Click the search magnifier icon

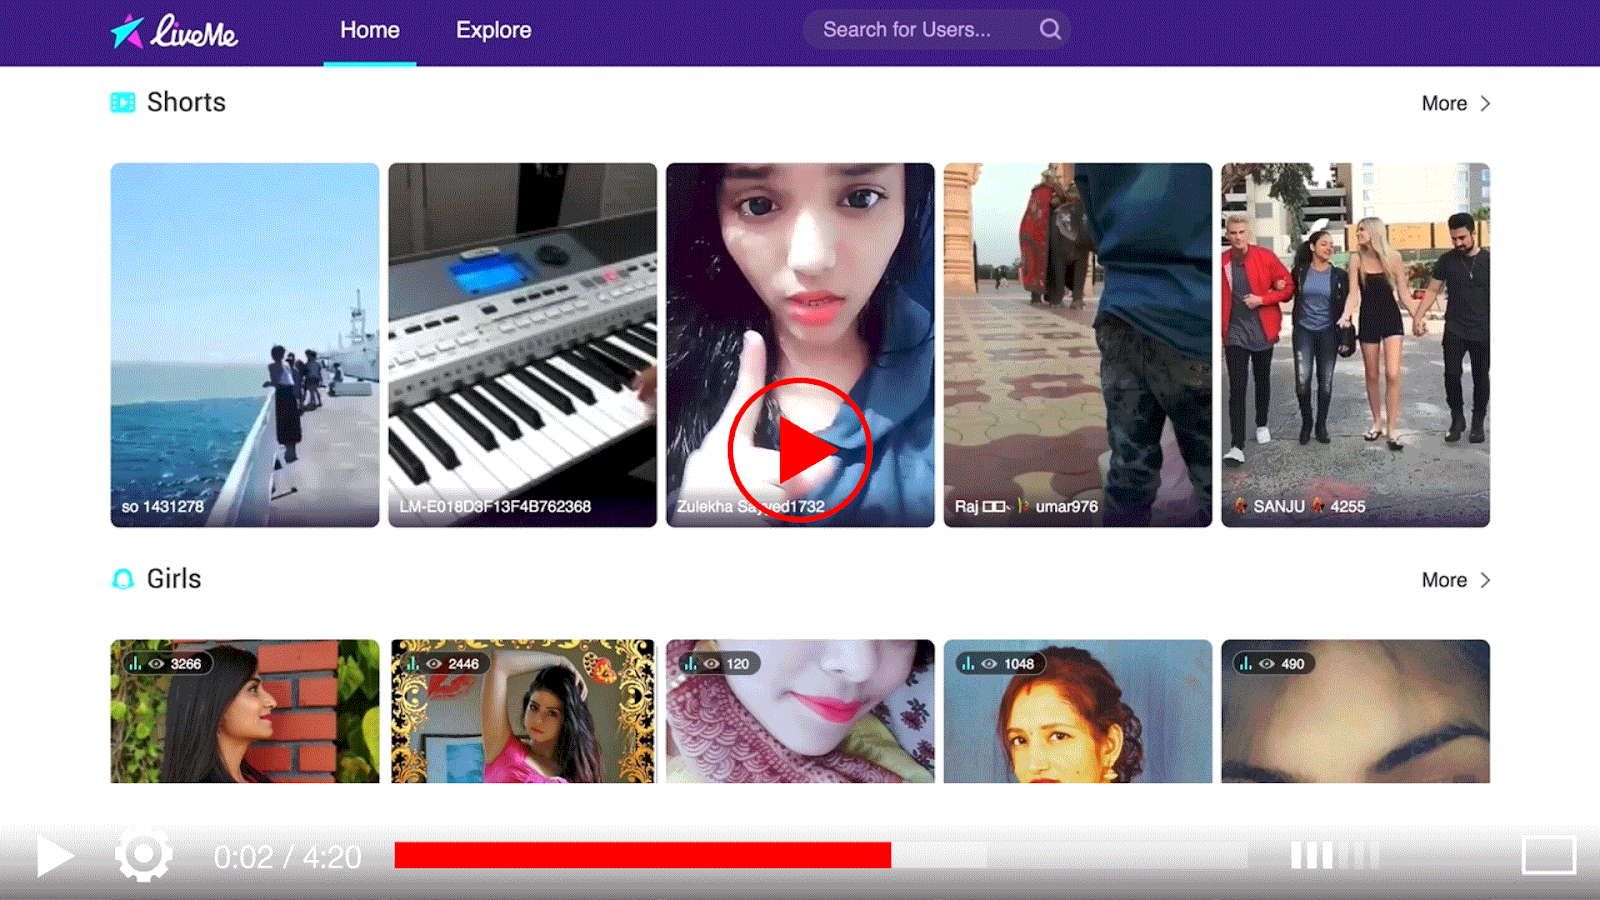point(1050,30)
